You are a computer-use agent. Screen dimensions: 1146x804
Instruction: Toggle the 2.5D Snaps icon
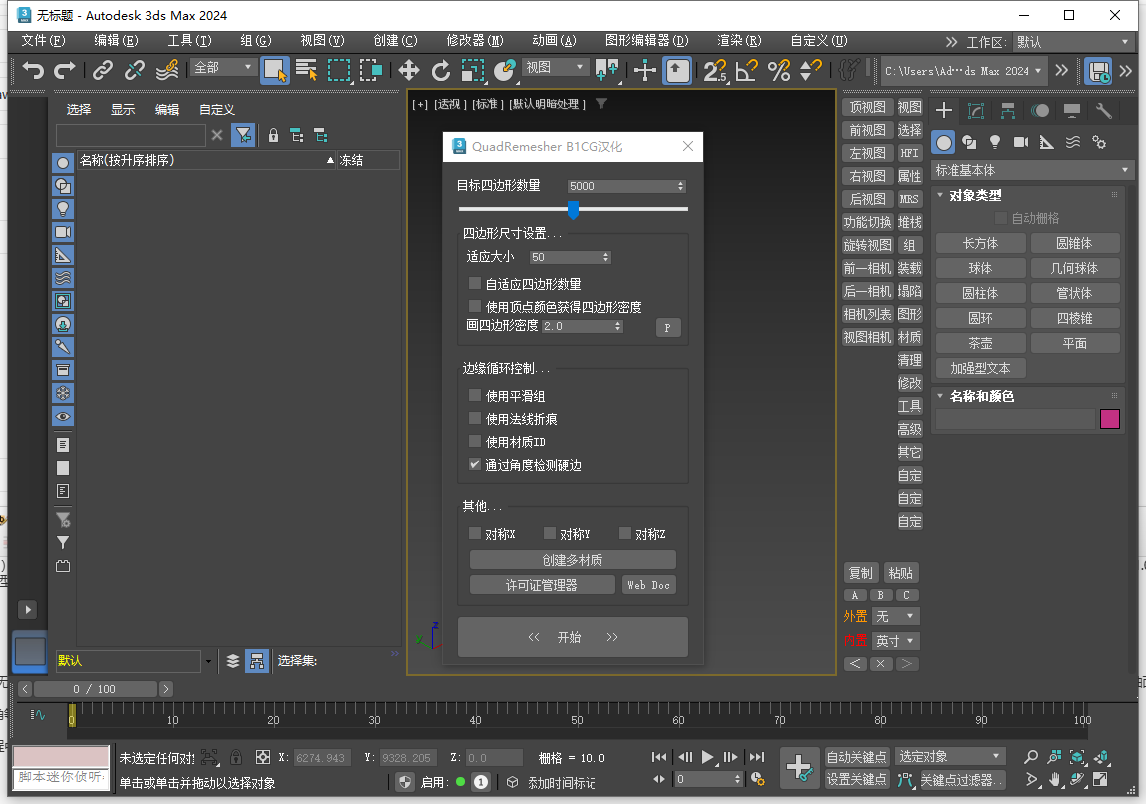coord(716,71)
